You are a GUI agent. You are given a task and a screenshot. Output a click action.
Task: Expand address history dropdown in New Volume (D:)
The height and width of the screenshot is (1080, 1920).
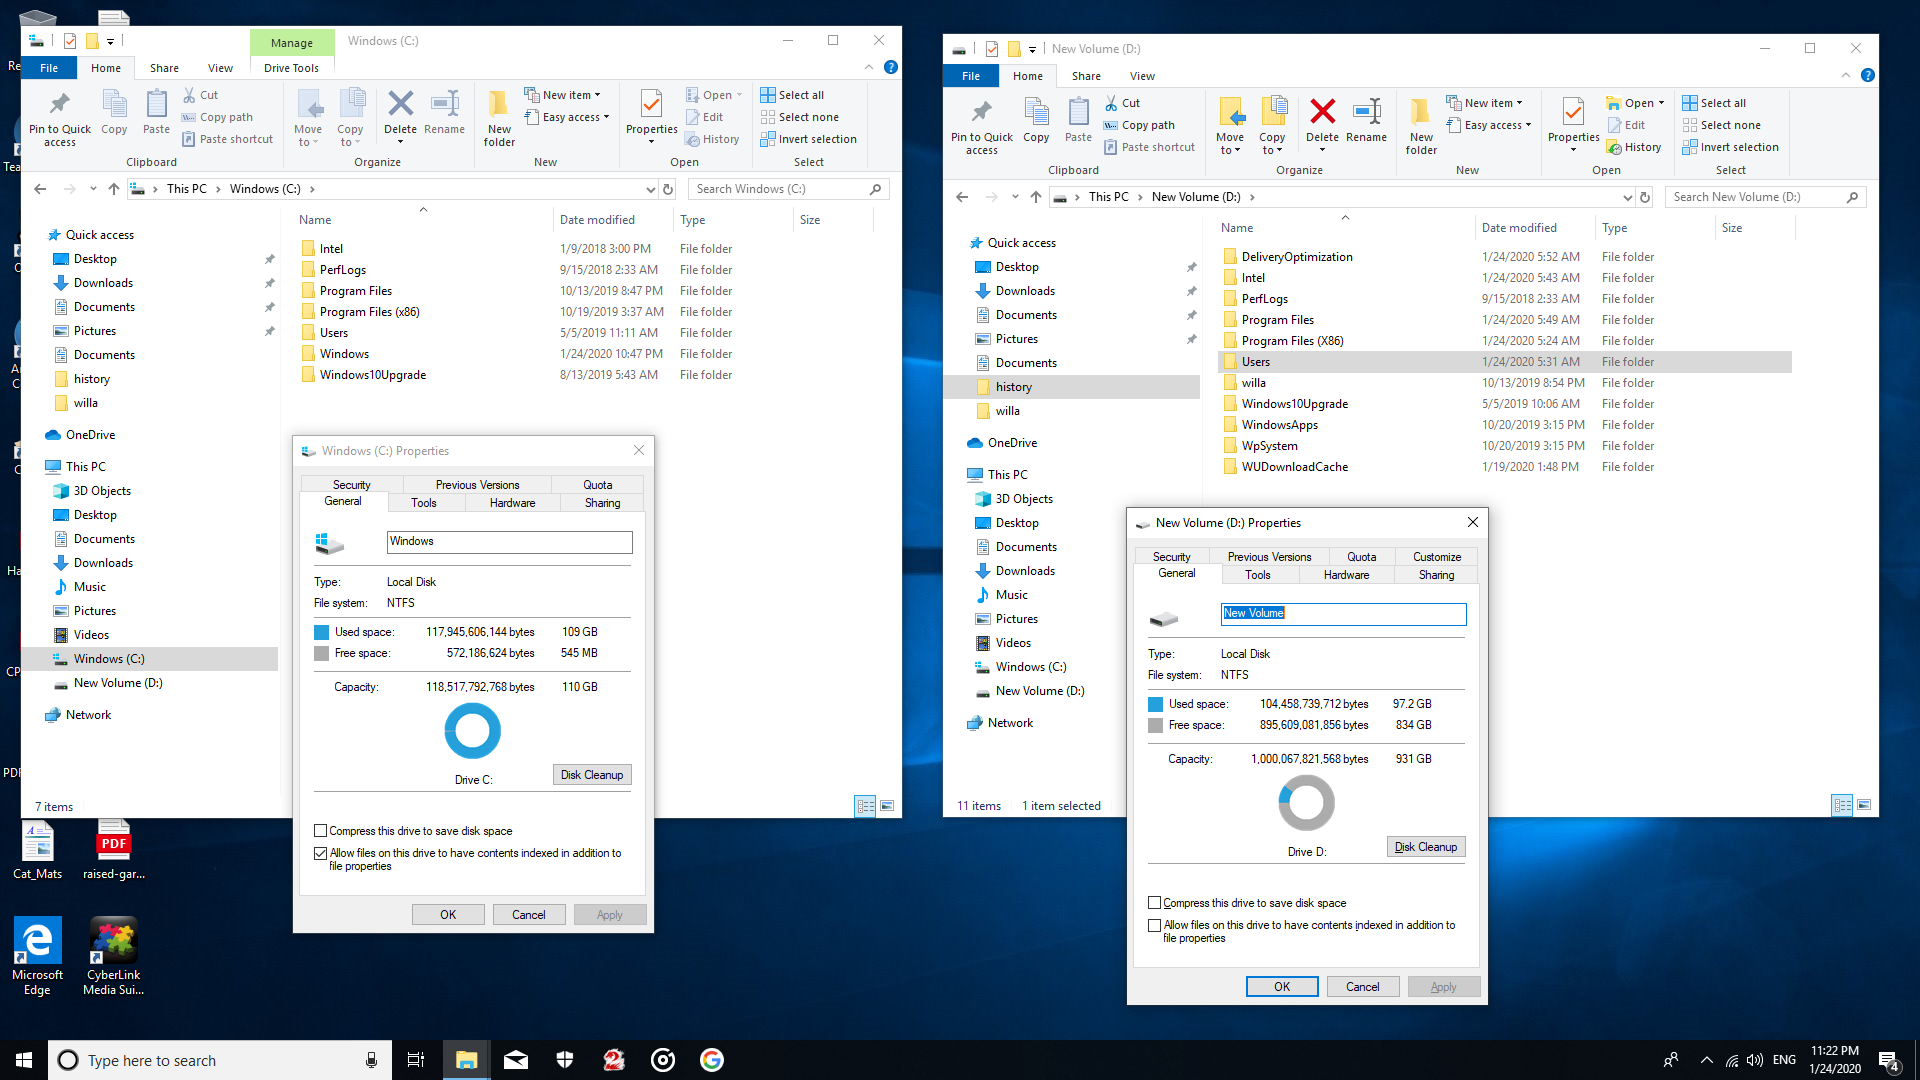coord(1627,197)
